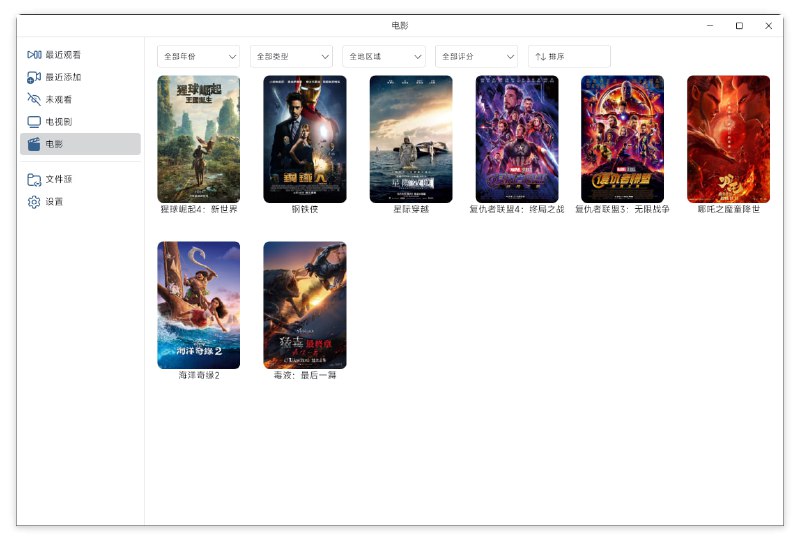The height and width of the screenshot is (544, 800).
Task: Maximize the 电影 window
Action: pyautogui.click(x=739, y=26)
